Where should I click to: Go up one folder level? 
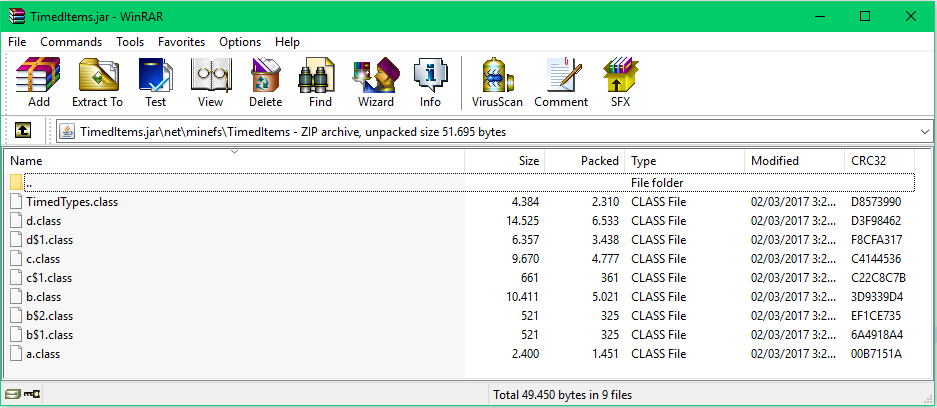point(23,130)
